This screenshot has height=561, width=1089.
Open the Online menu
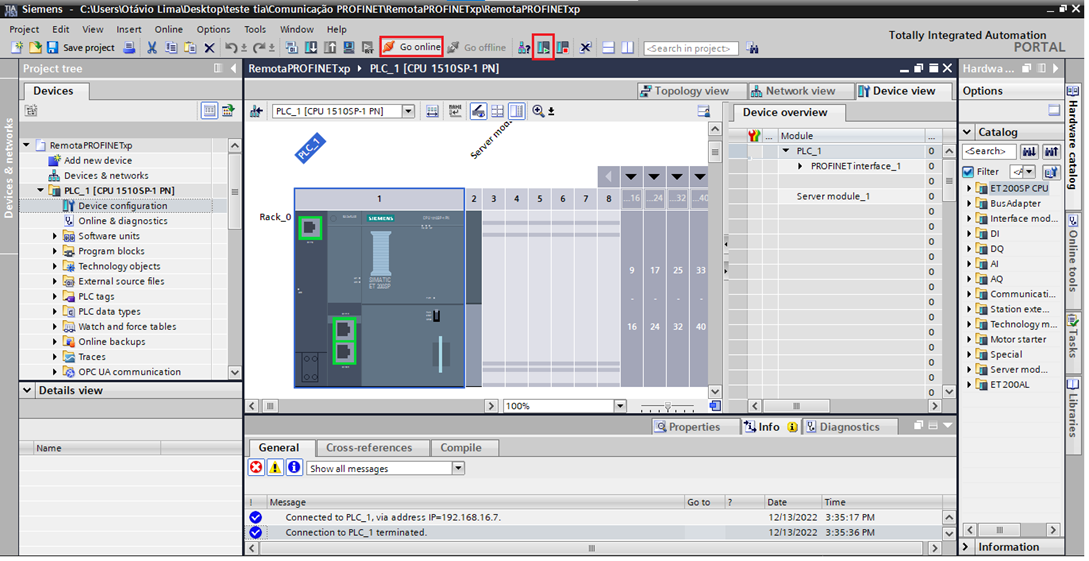click(168, 29)
